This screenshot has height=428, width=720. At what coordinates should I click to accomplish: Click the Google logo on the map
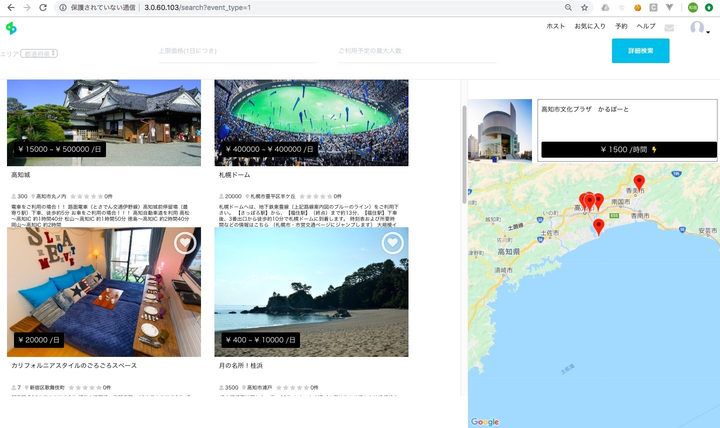pos(484,422)
